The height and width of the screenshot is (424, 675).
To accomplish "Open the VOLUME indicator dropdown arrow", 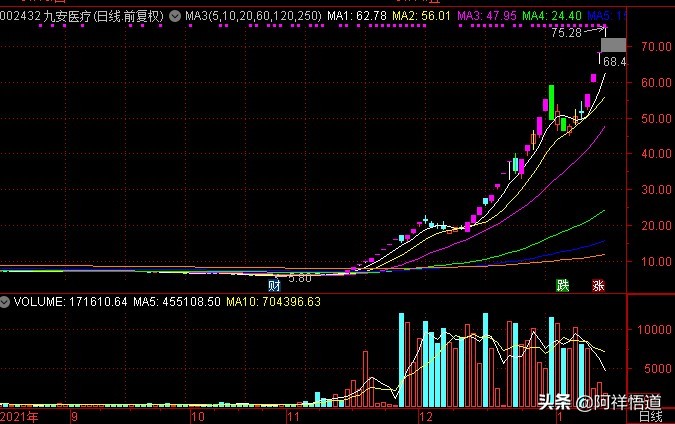I will [x=4, y=302].
